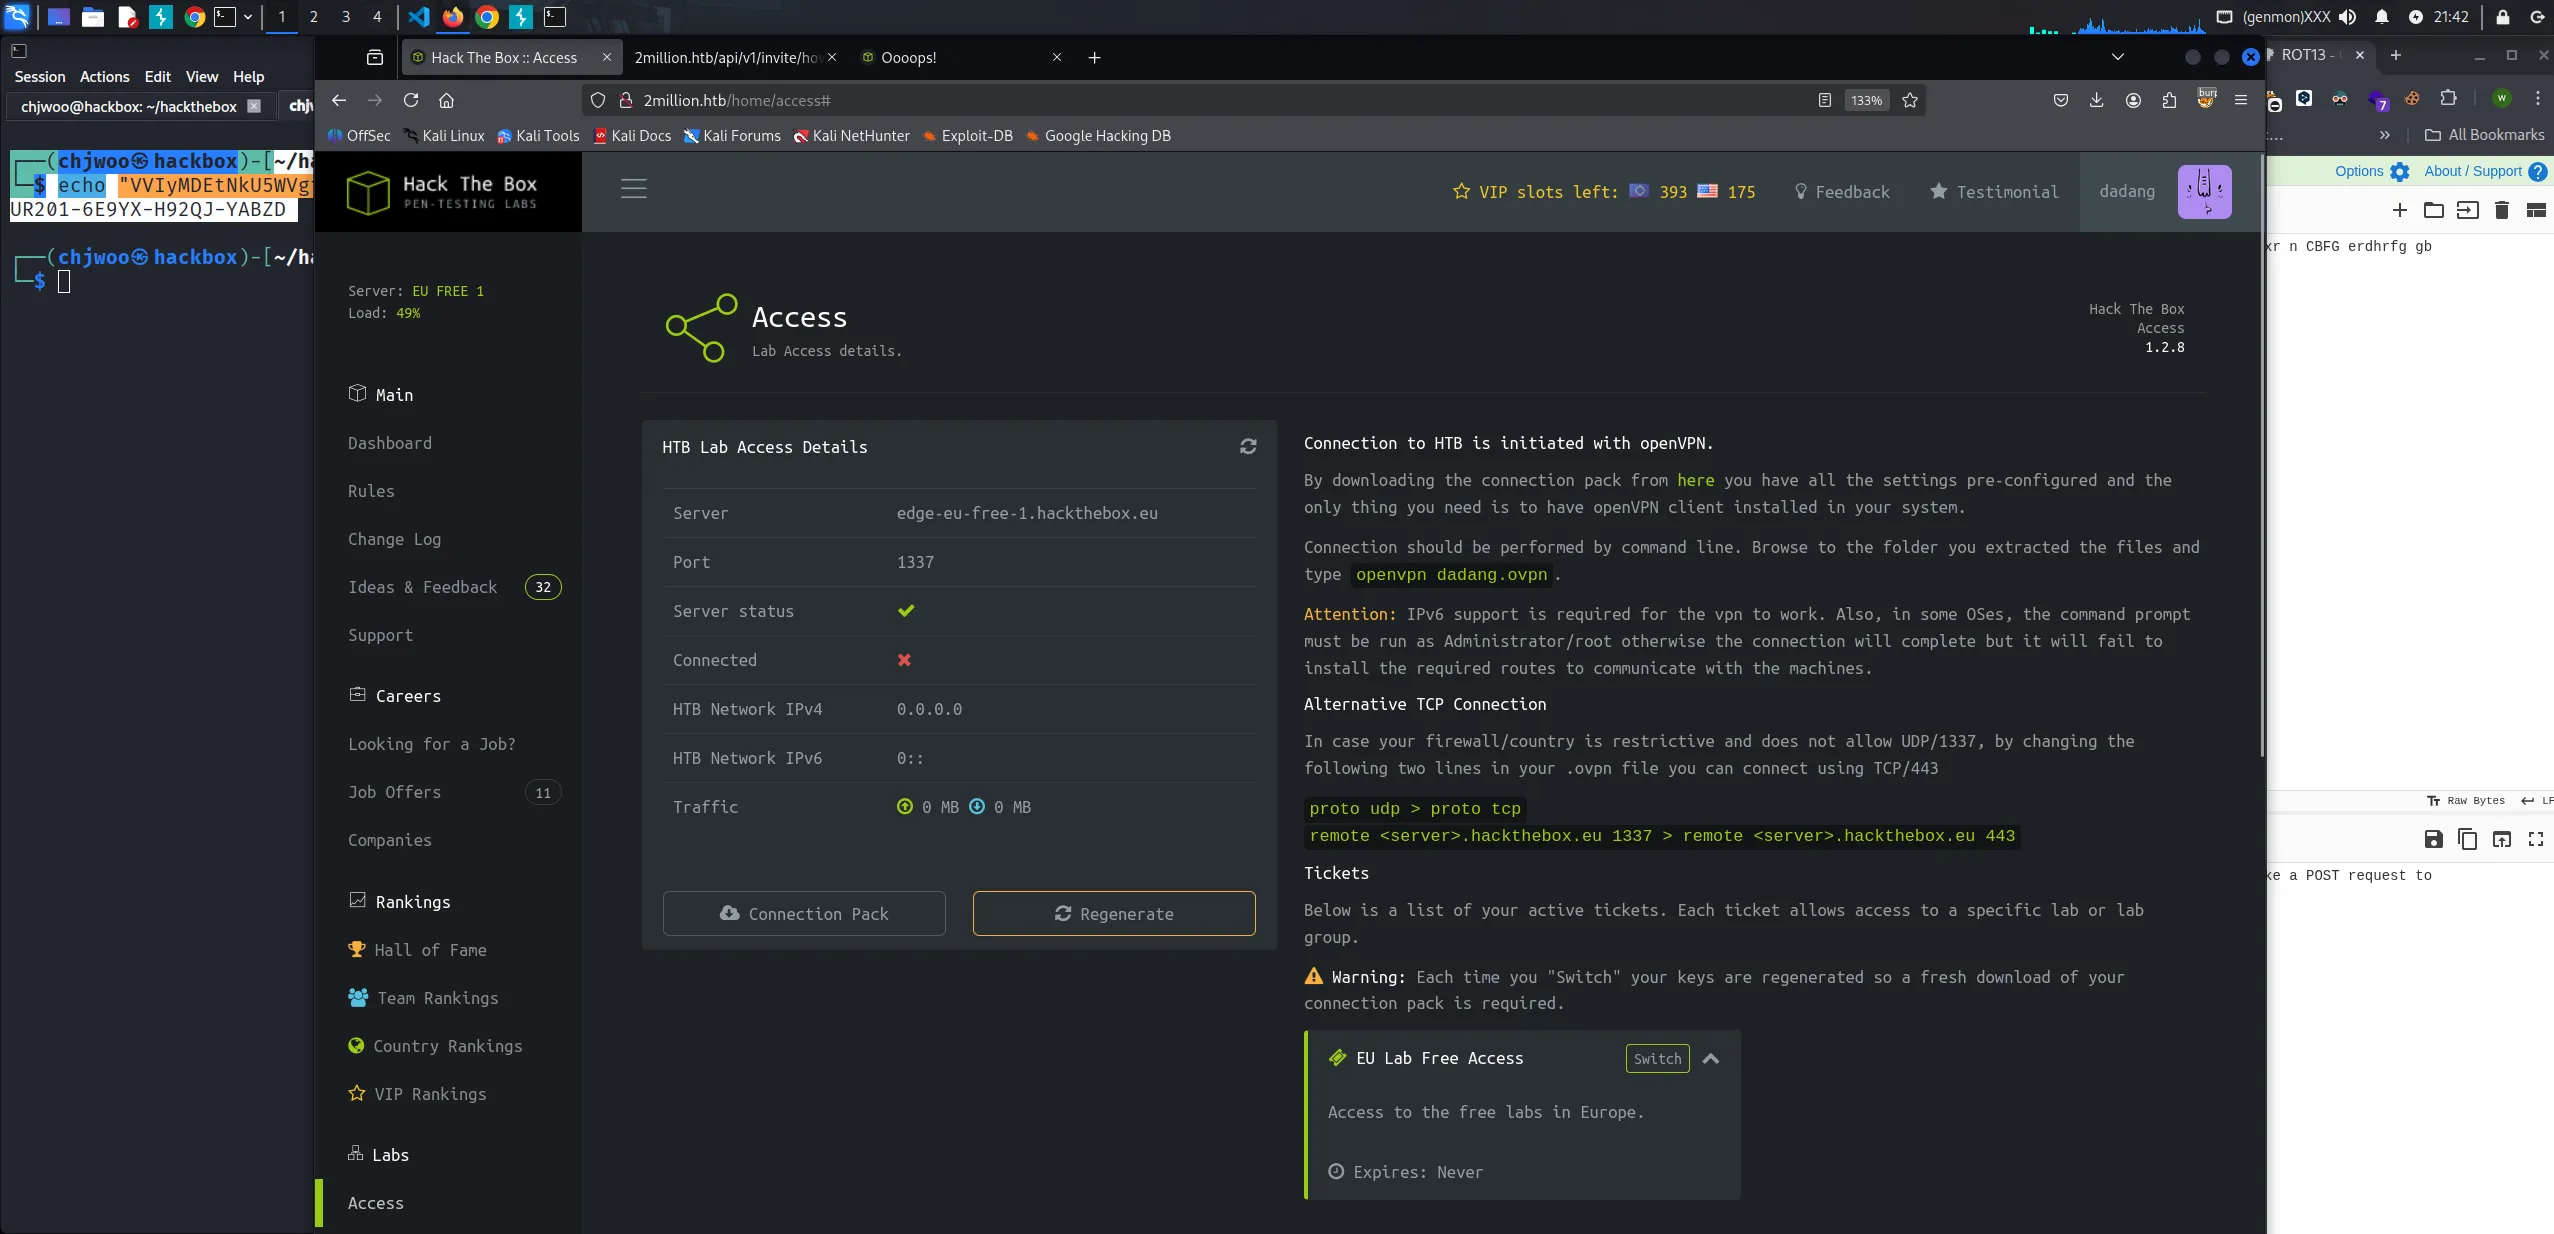Expand hidden bookmarks chevron in Chrome
The image size is (2554, 1234).
click(2384, 135)
